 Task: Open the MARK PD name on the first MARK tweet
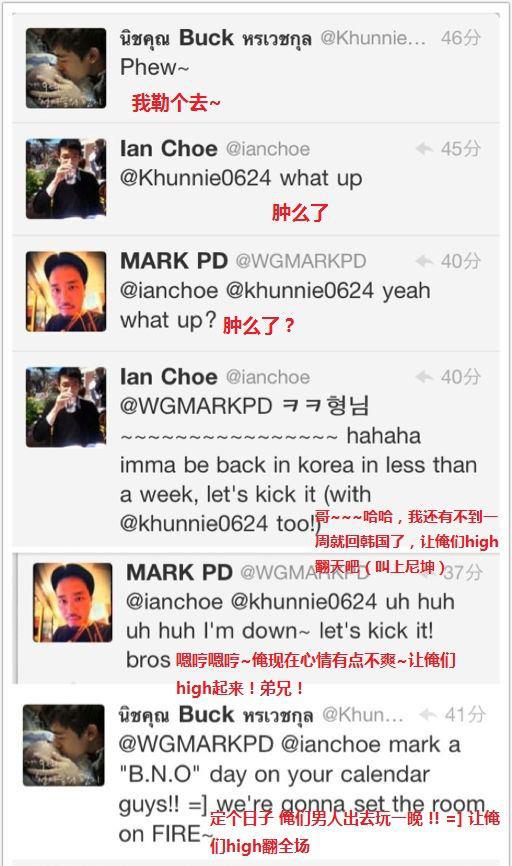click(x=173, y=261)
